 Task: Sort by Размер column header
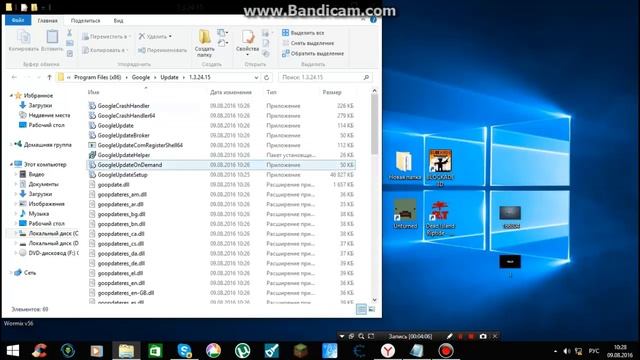[x=332, y=92]
